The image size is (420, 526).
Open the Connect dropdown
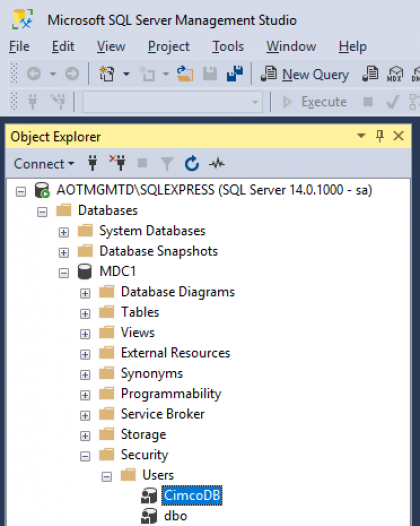coord(44,164)
